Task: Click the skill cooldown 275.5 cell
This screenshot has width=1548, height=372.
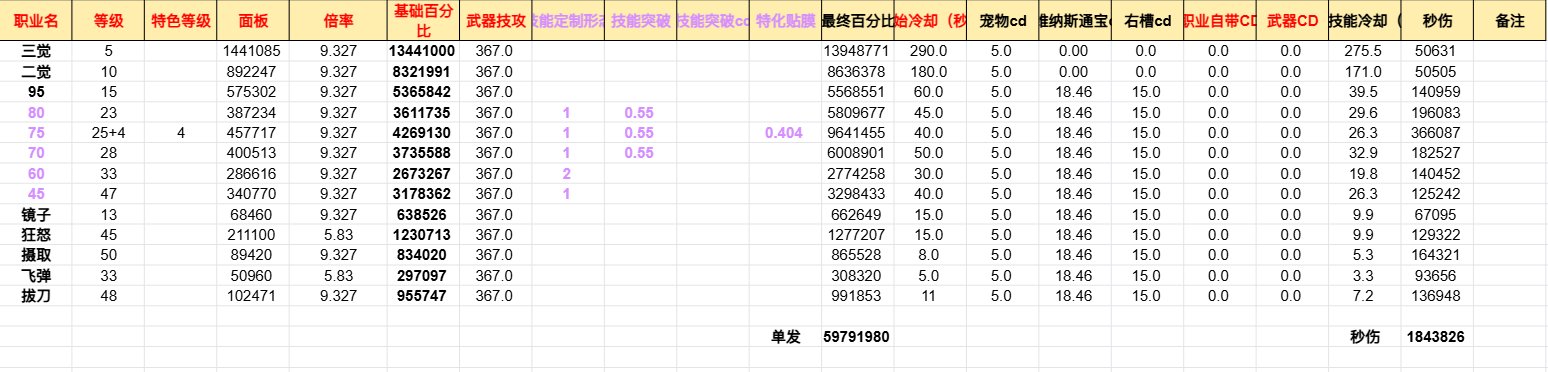Action: point(1365,50)
